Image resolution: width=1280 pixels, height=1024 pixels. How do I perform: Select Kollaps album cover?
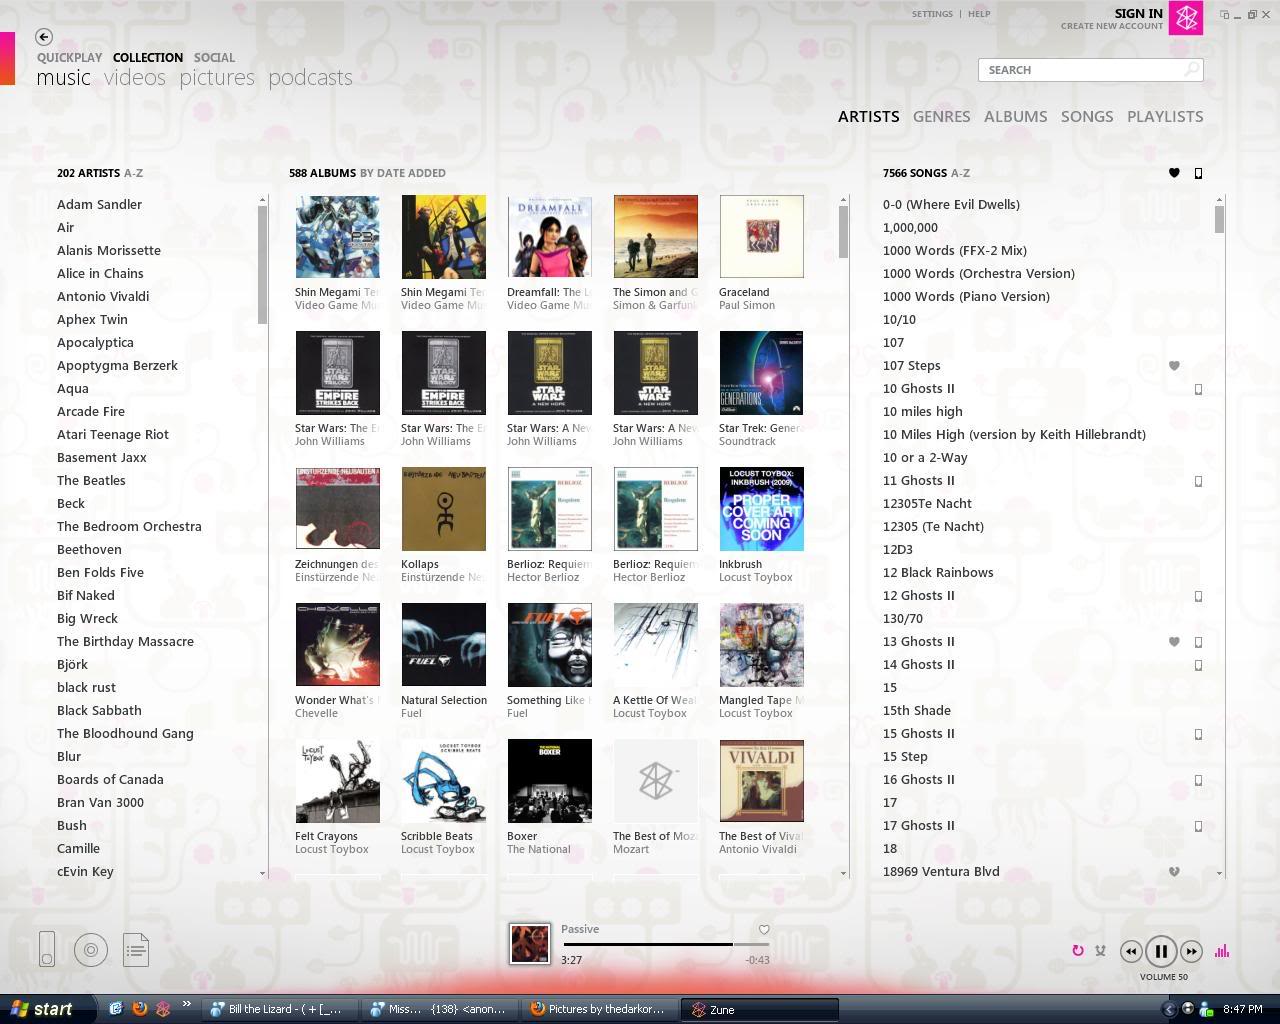coord(443,508)
